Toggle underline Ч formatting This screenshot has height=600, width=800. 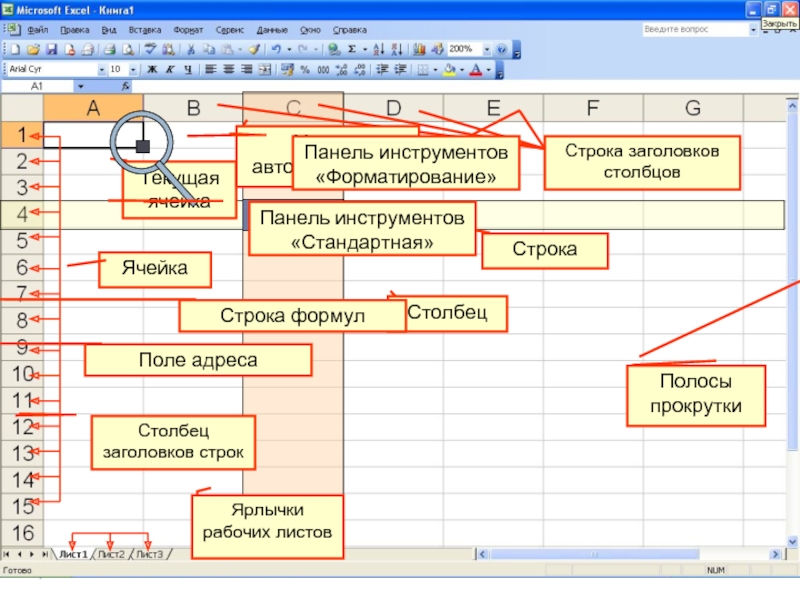pos(186,70)
